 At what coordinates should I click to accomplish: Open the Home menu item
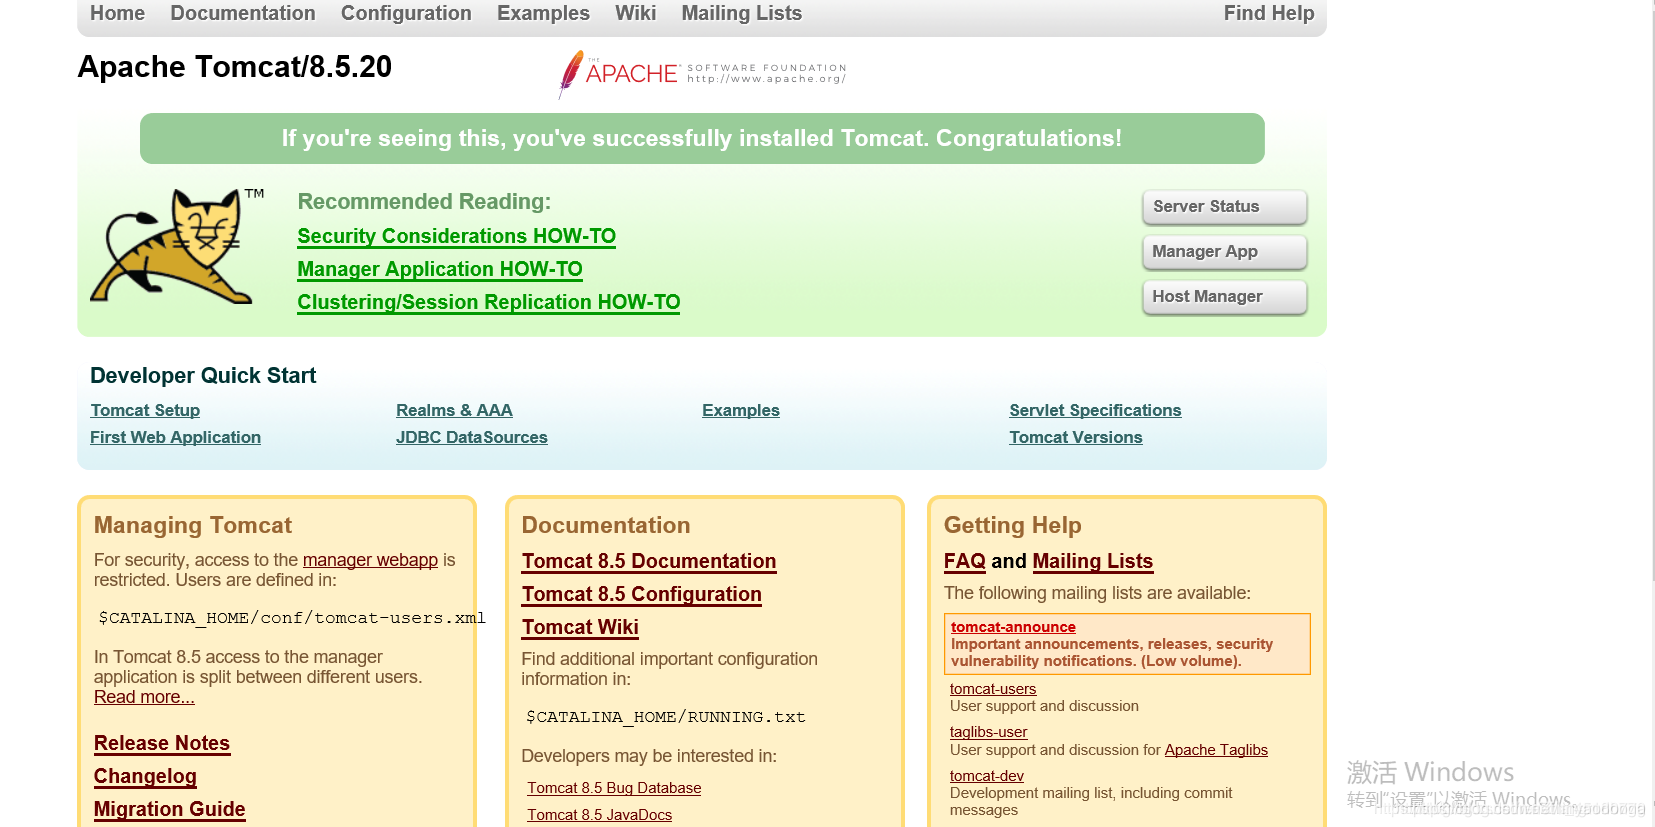117,13
